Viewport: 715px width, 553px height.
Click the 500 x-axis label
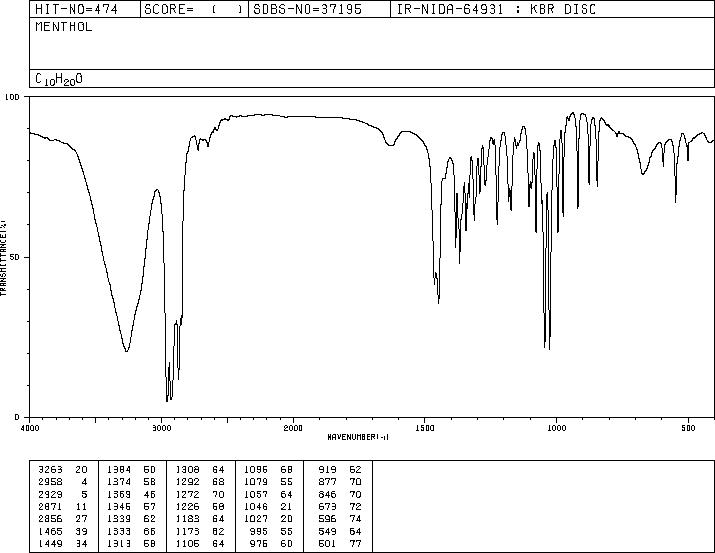pos(688,428)
